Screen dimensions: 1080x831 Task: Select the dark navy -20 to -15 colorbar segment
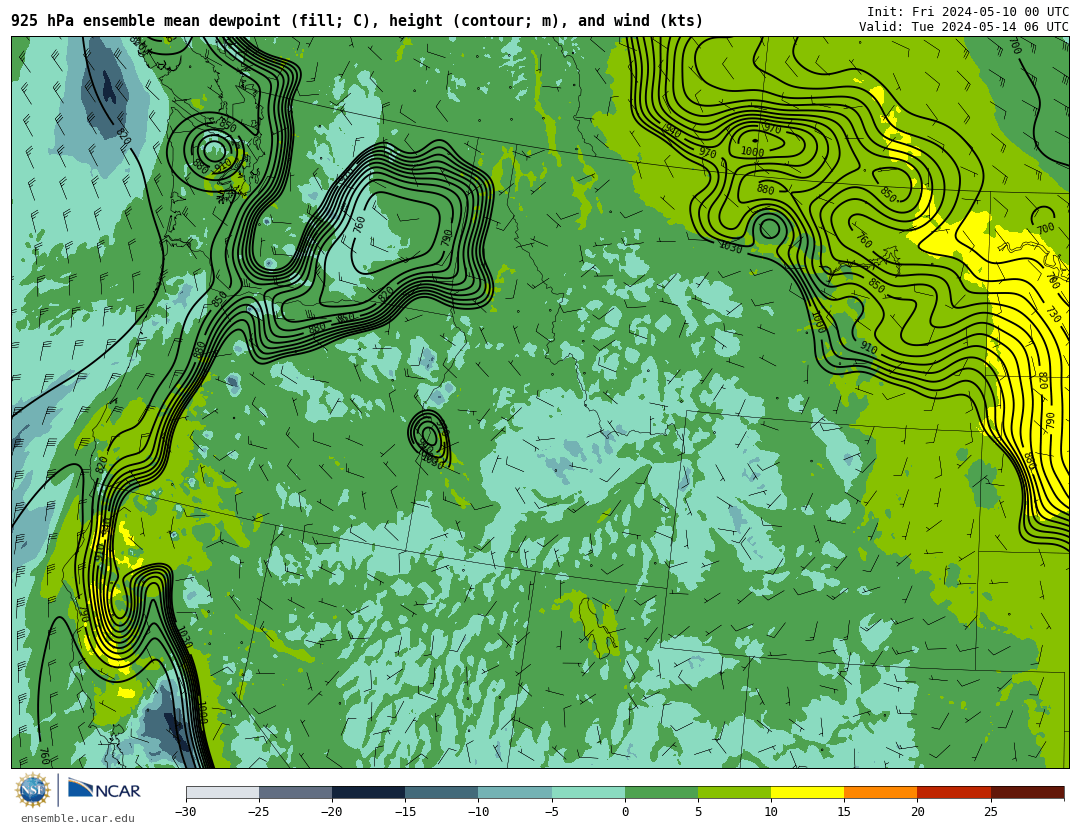(x=368, y=792)
